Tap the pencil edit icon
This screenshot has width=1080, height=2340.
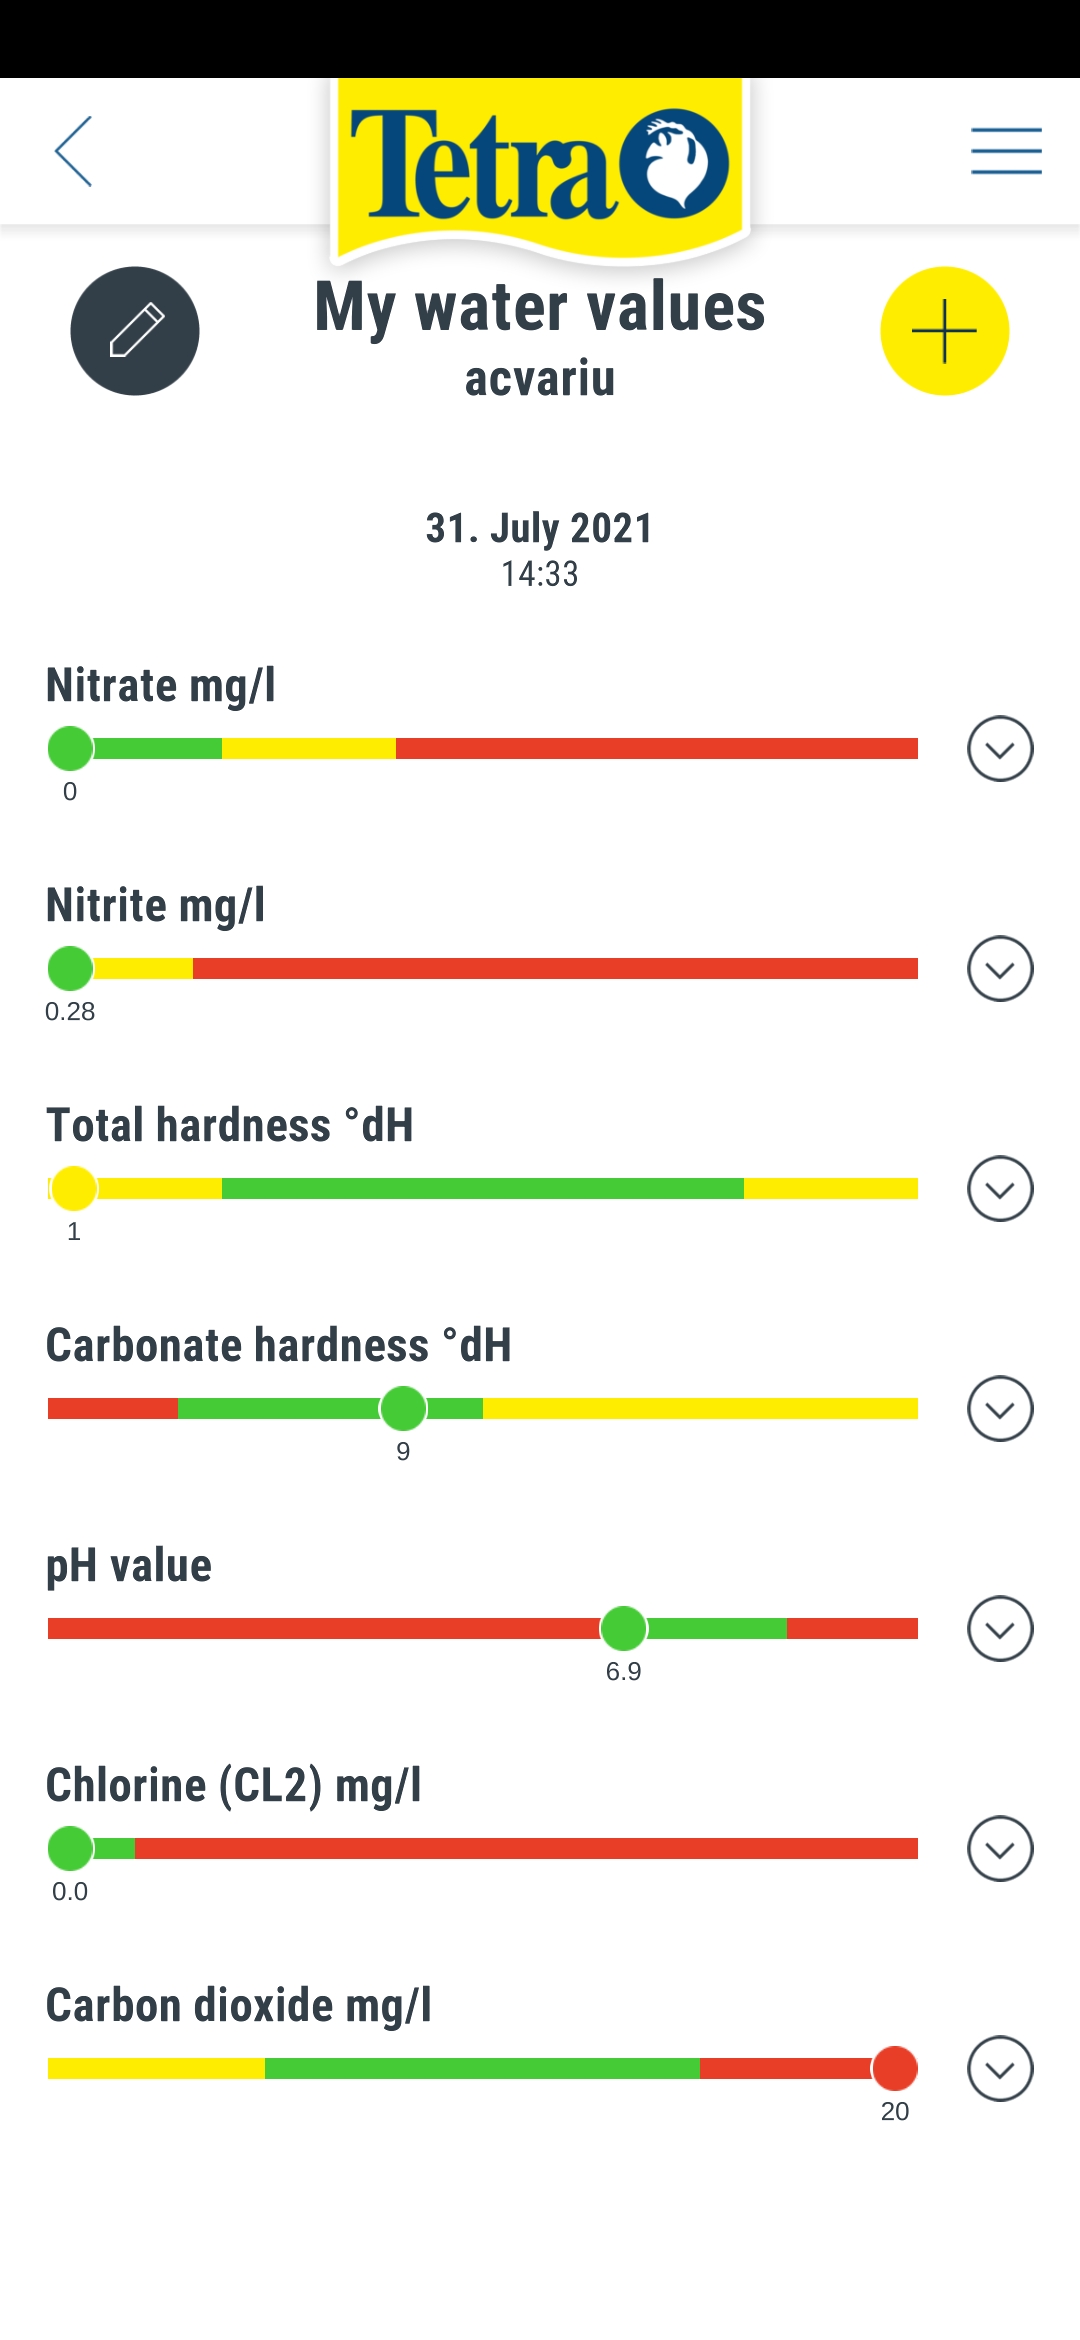135,331
